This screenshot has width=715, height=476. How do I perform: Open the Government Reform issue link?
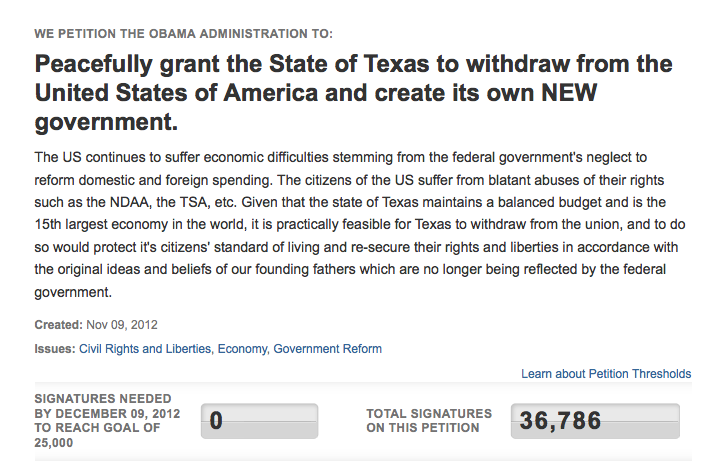(327, 349)
